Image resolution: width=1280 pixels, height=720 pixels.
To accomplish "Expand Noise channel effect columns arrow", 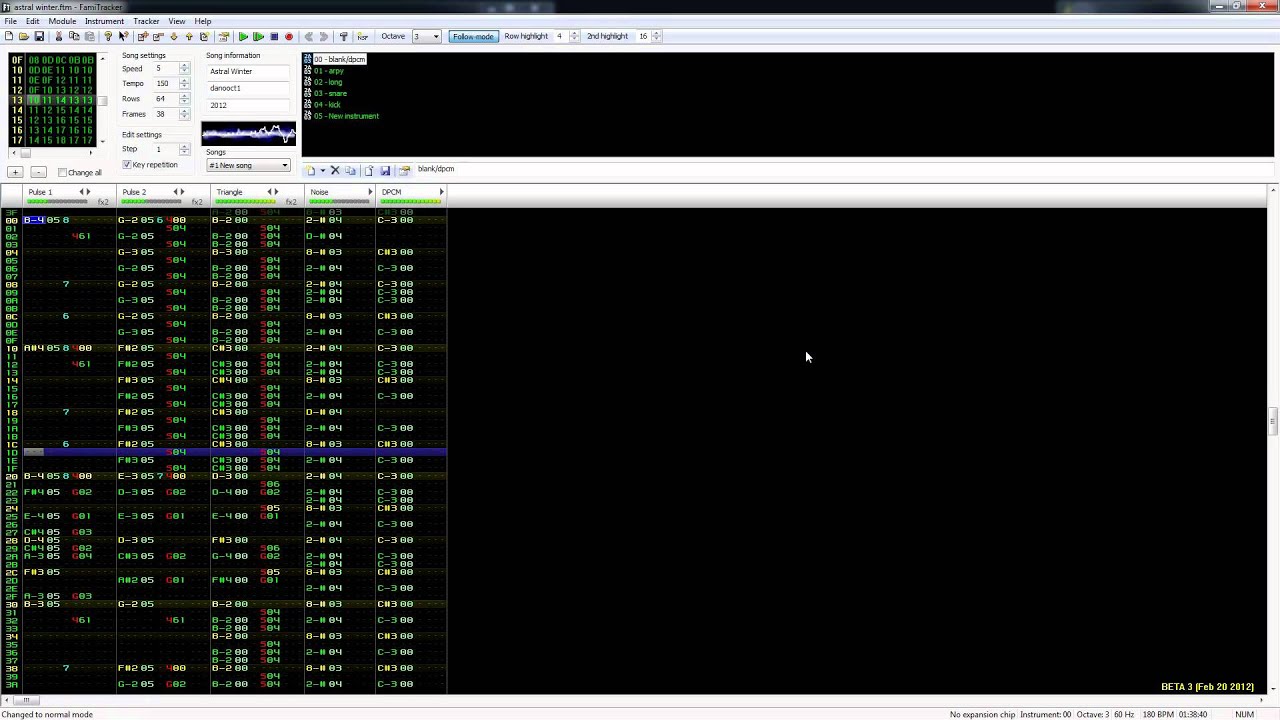I will (370, 192).
